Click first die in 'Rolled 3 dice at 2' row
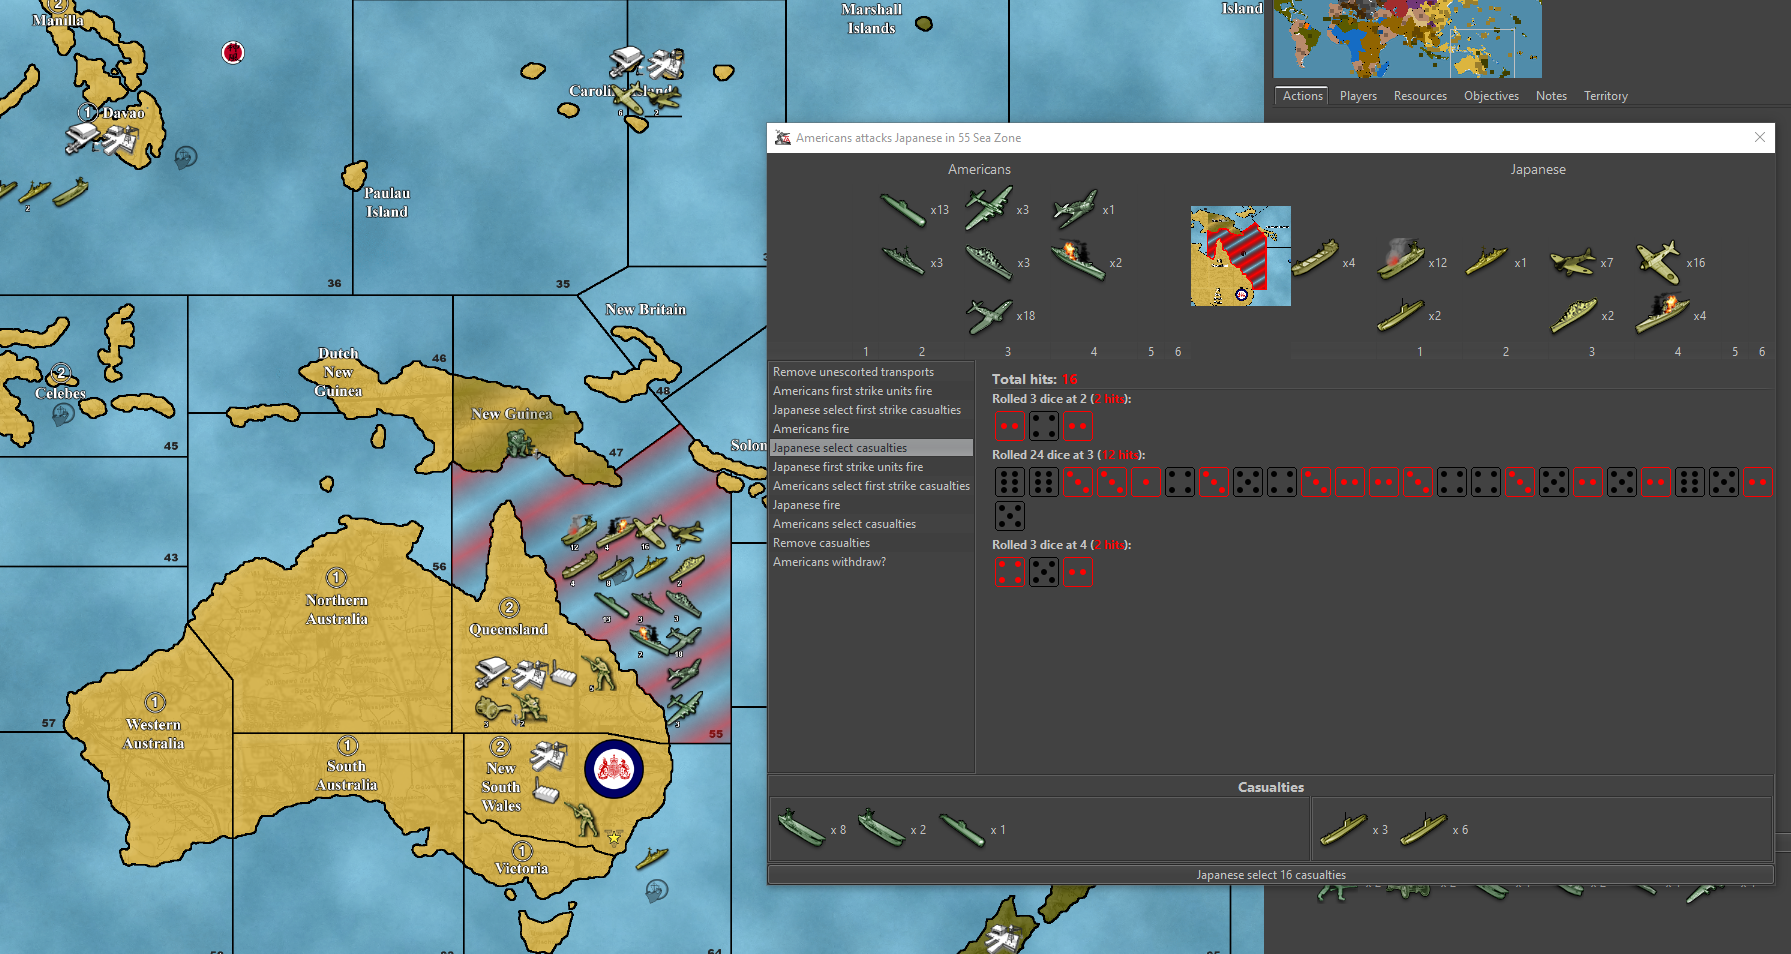Screen dimensions: 1791x954 (1010, 426)
